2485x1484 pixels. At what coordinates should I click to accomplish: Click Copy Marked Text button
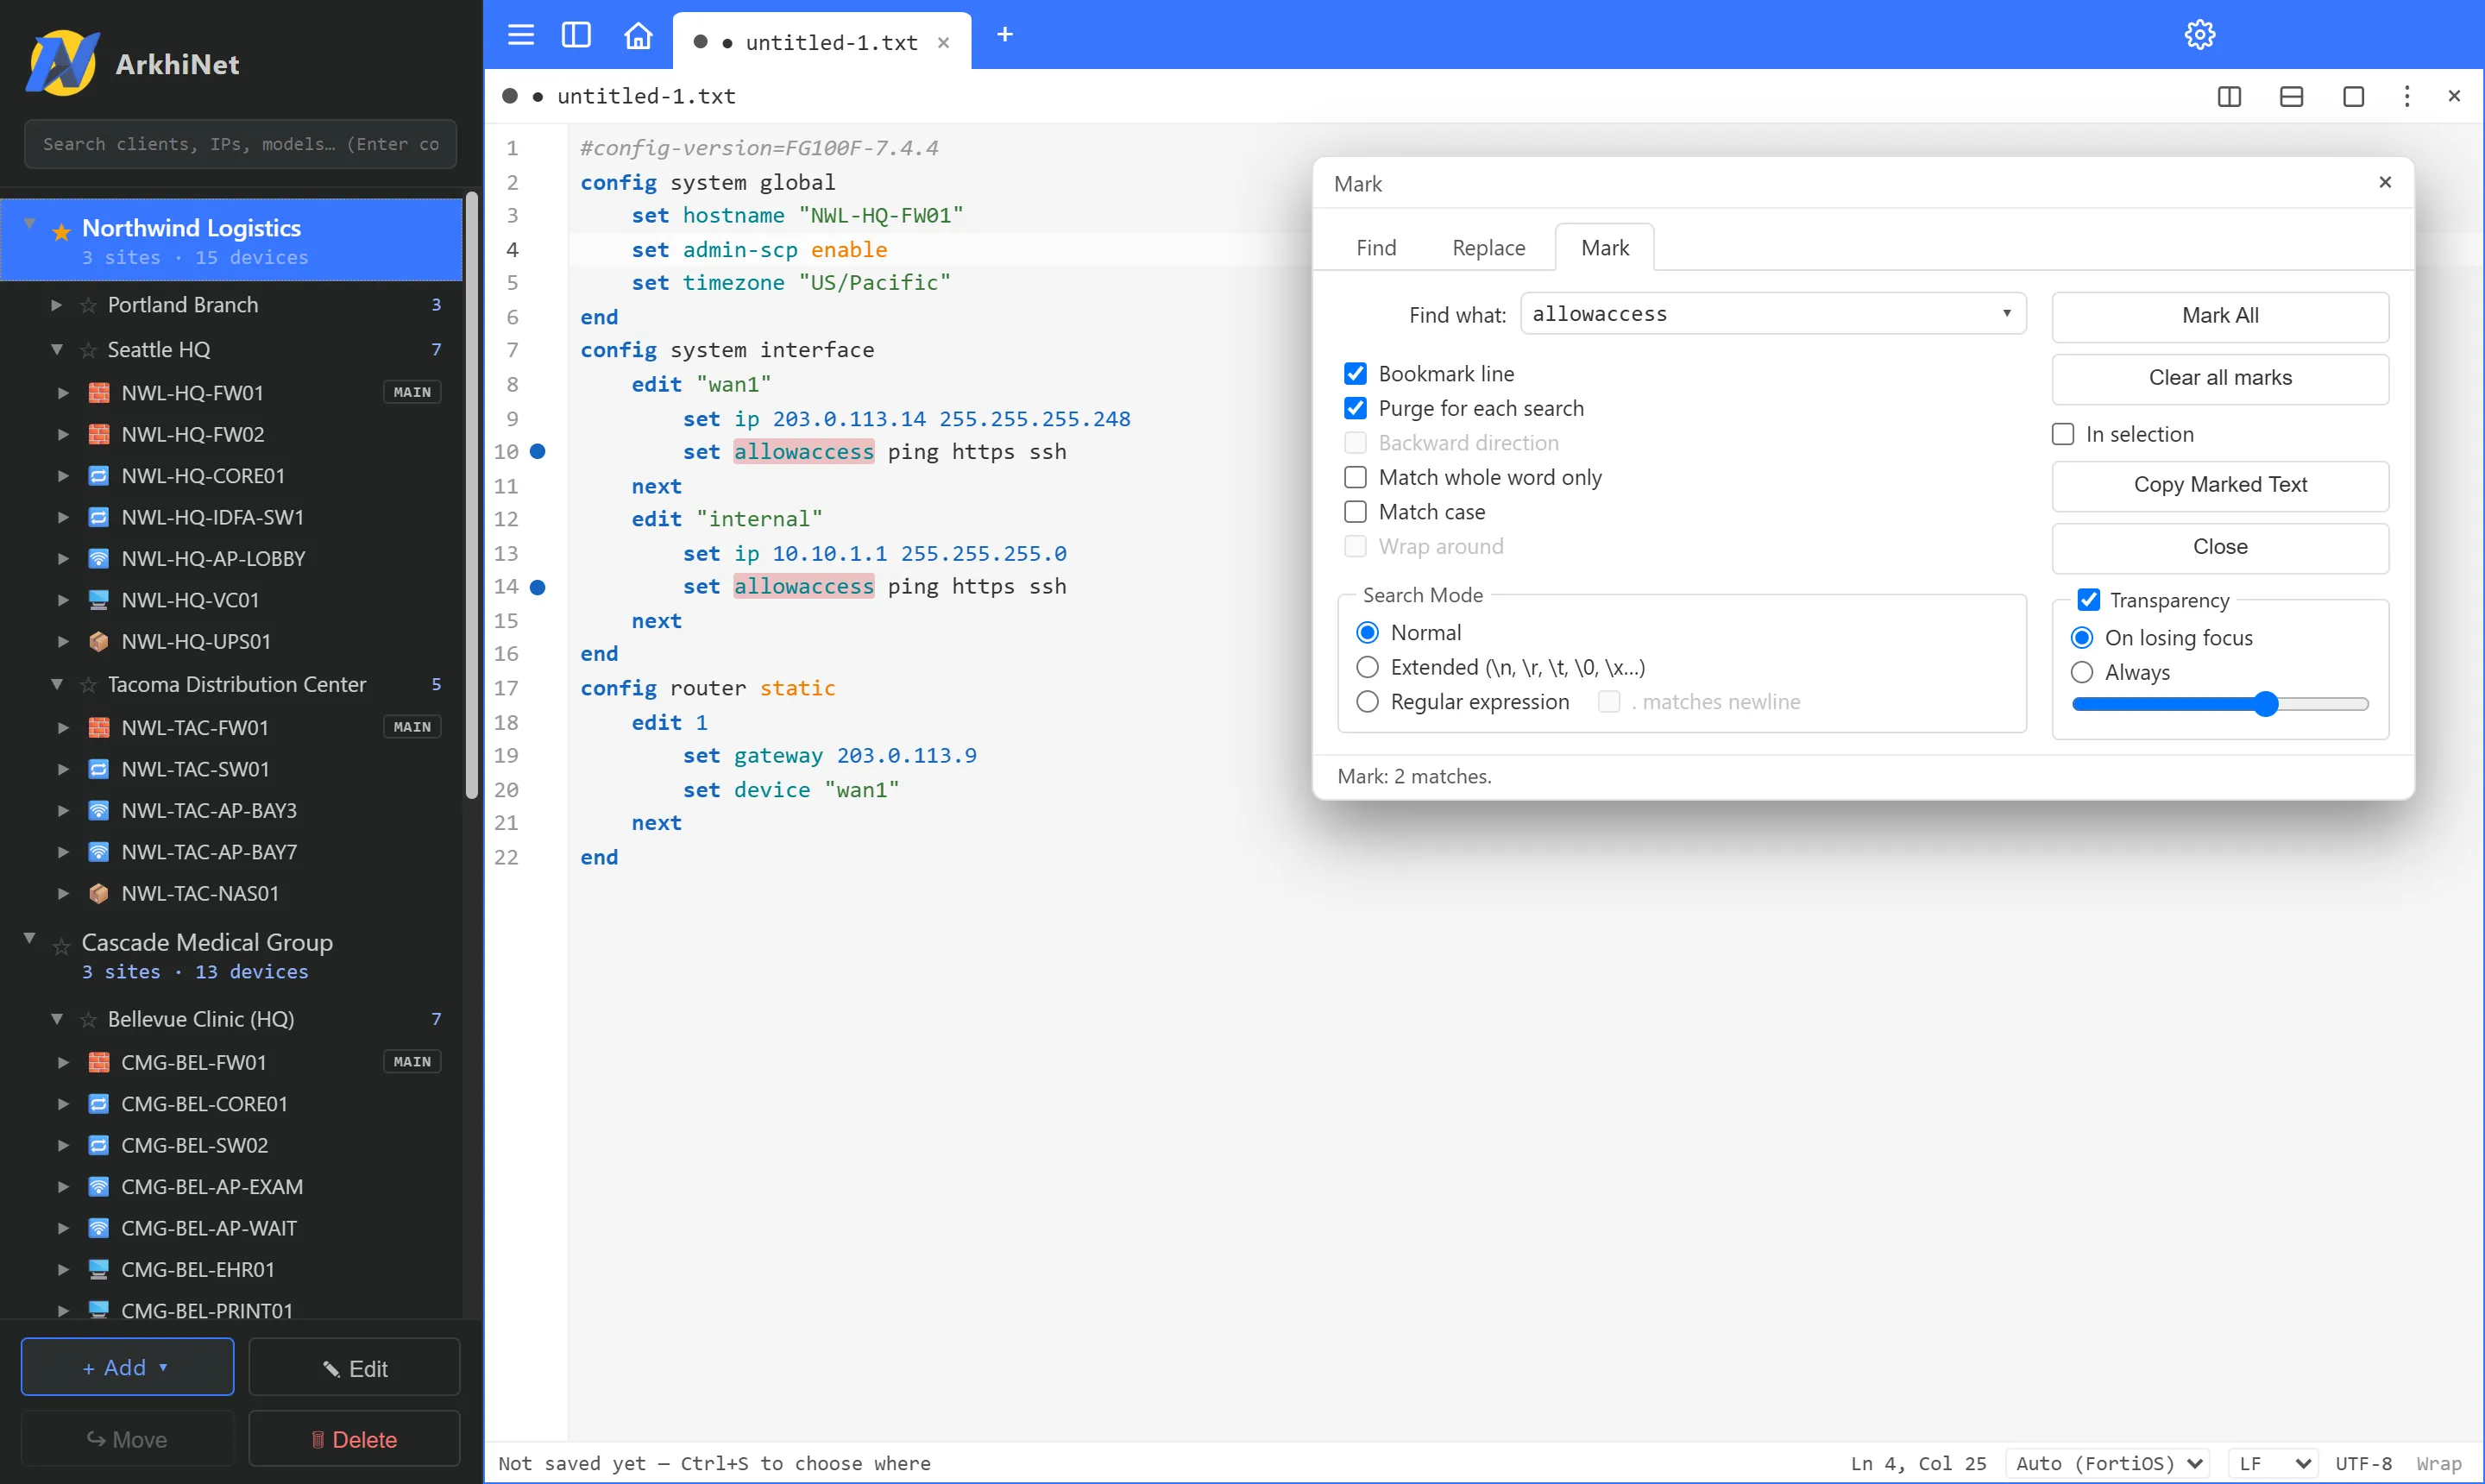click(2220, 485)
